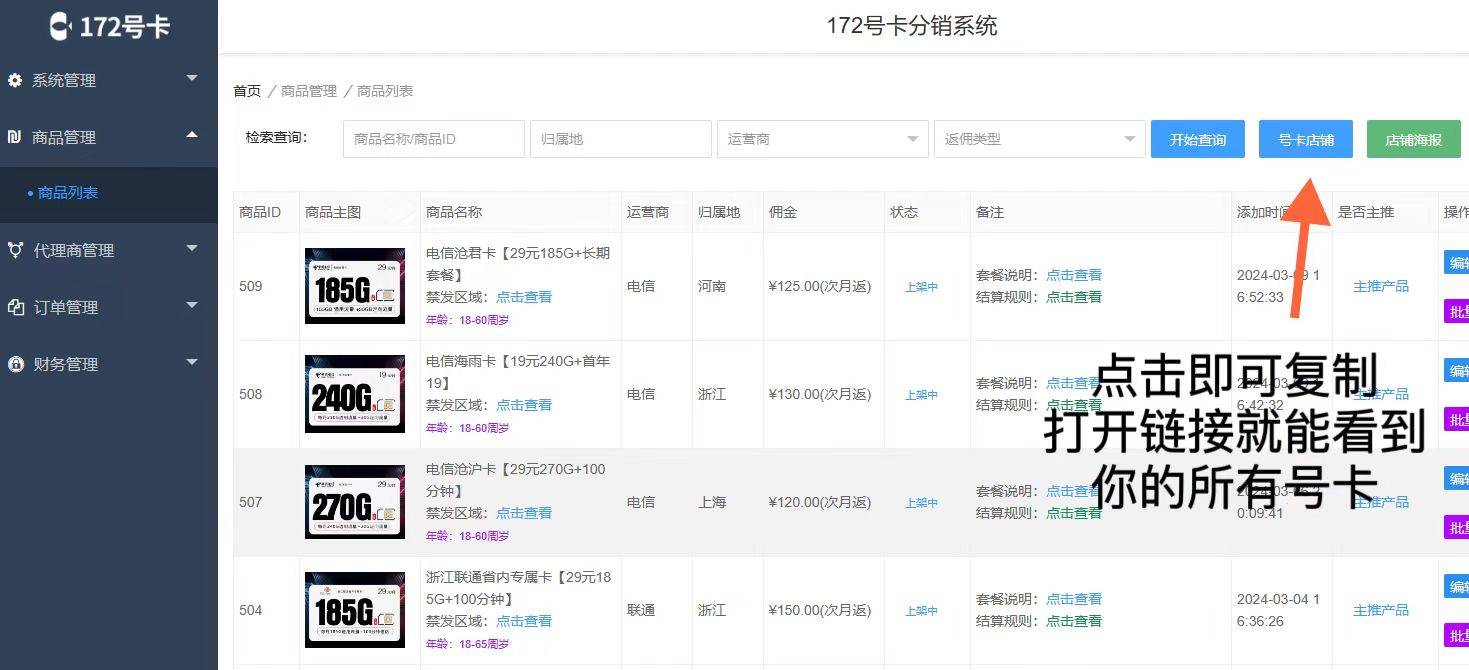Screen dimensions: 1469x670
Task: Click the 代理商管理 sidebar icon
Action: pos(15,250)
